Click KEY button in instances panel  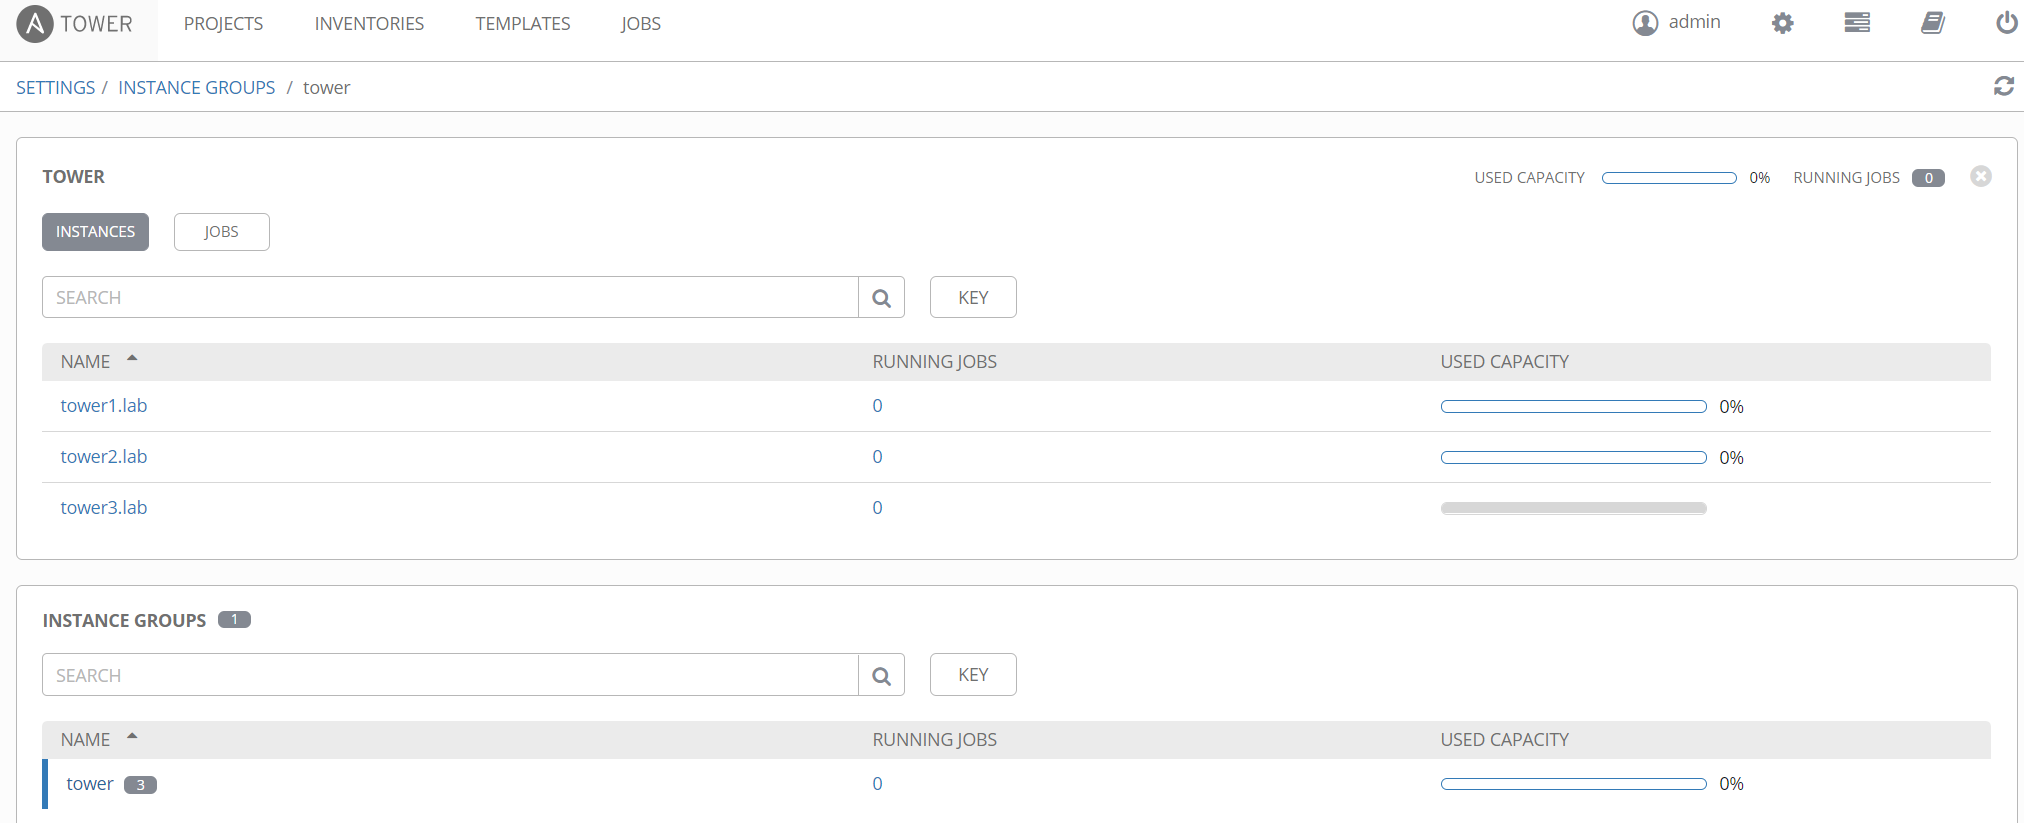(973, 297)
